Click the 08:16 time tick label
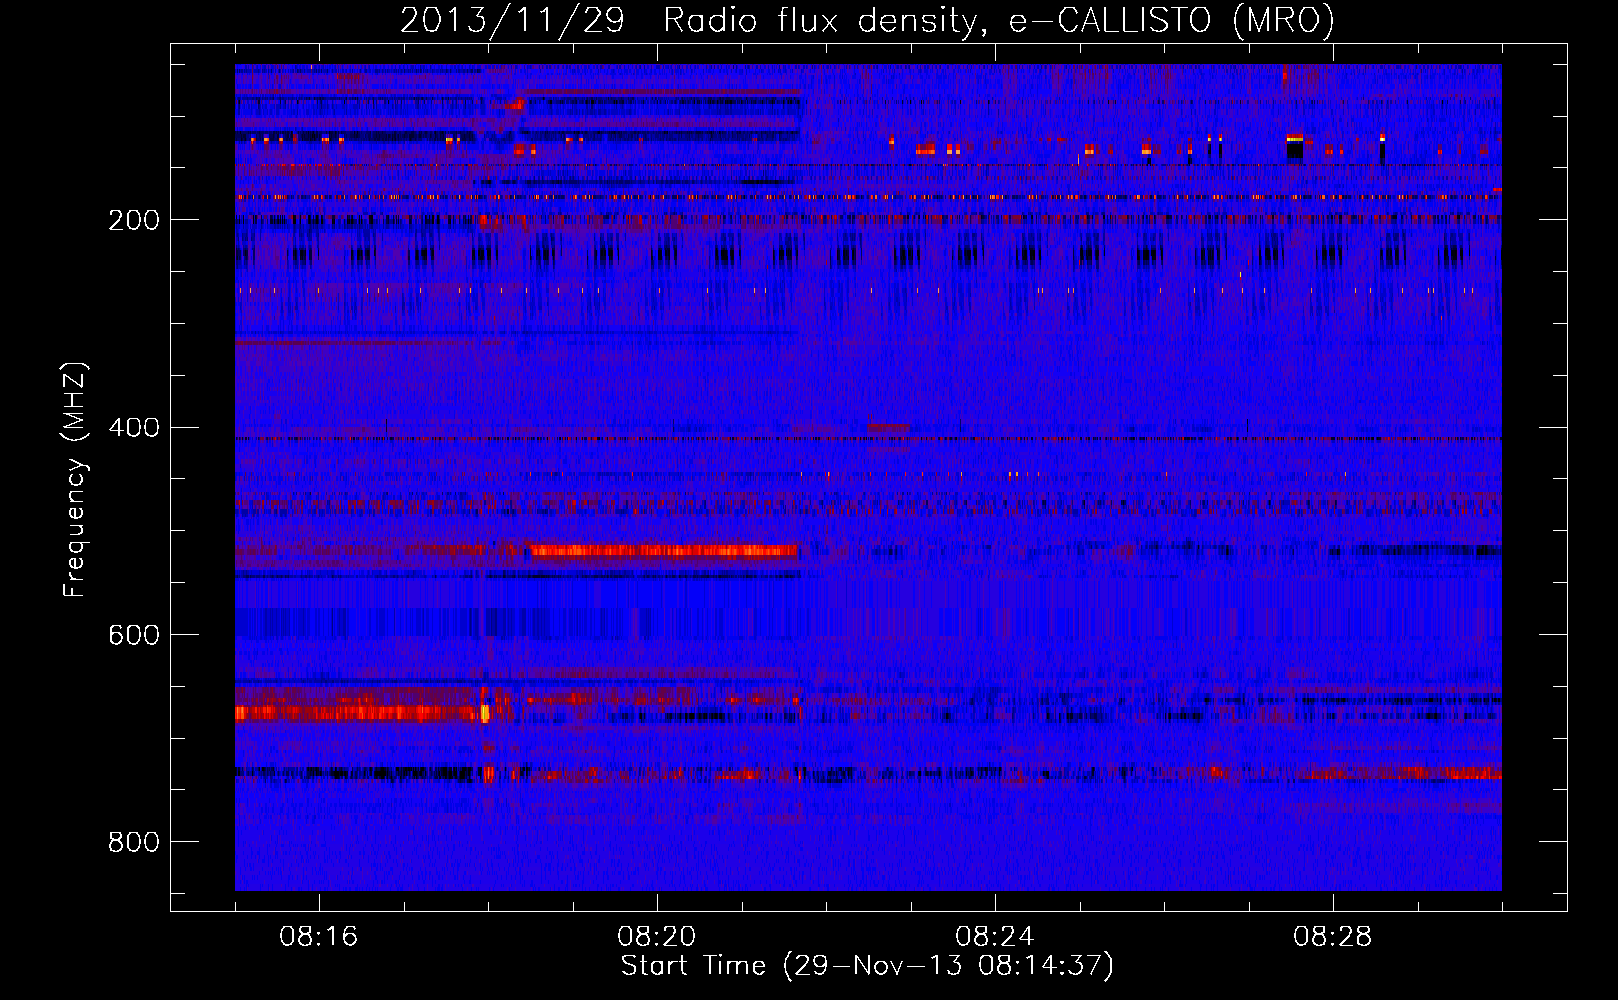 click(319, 937)
